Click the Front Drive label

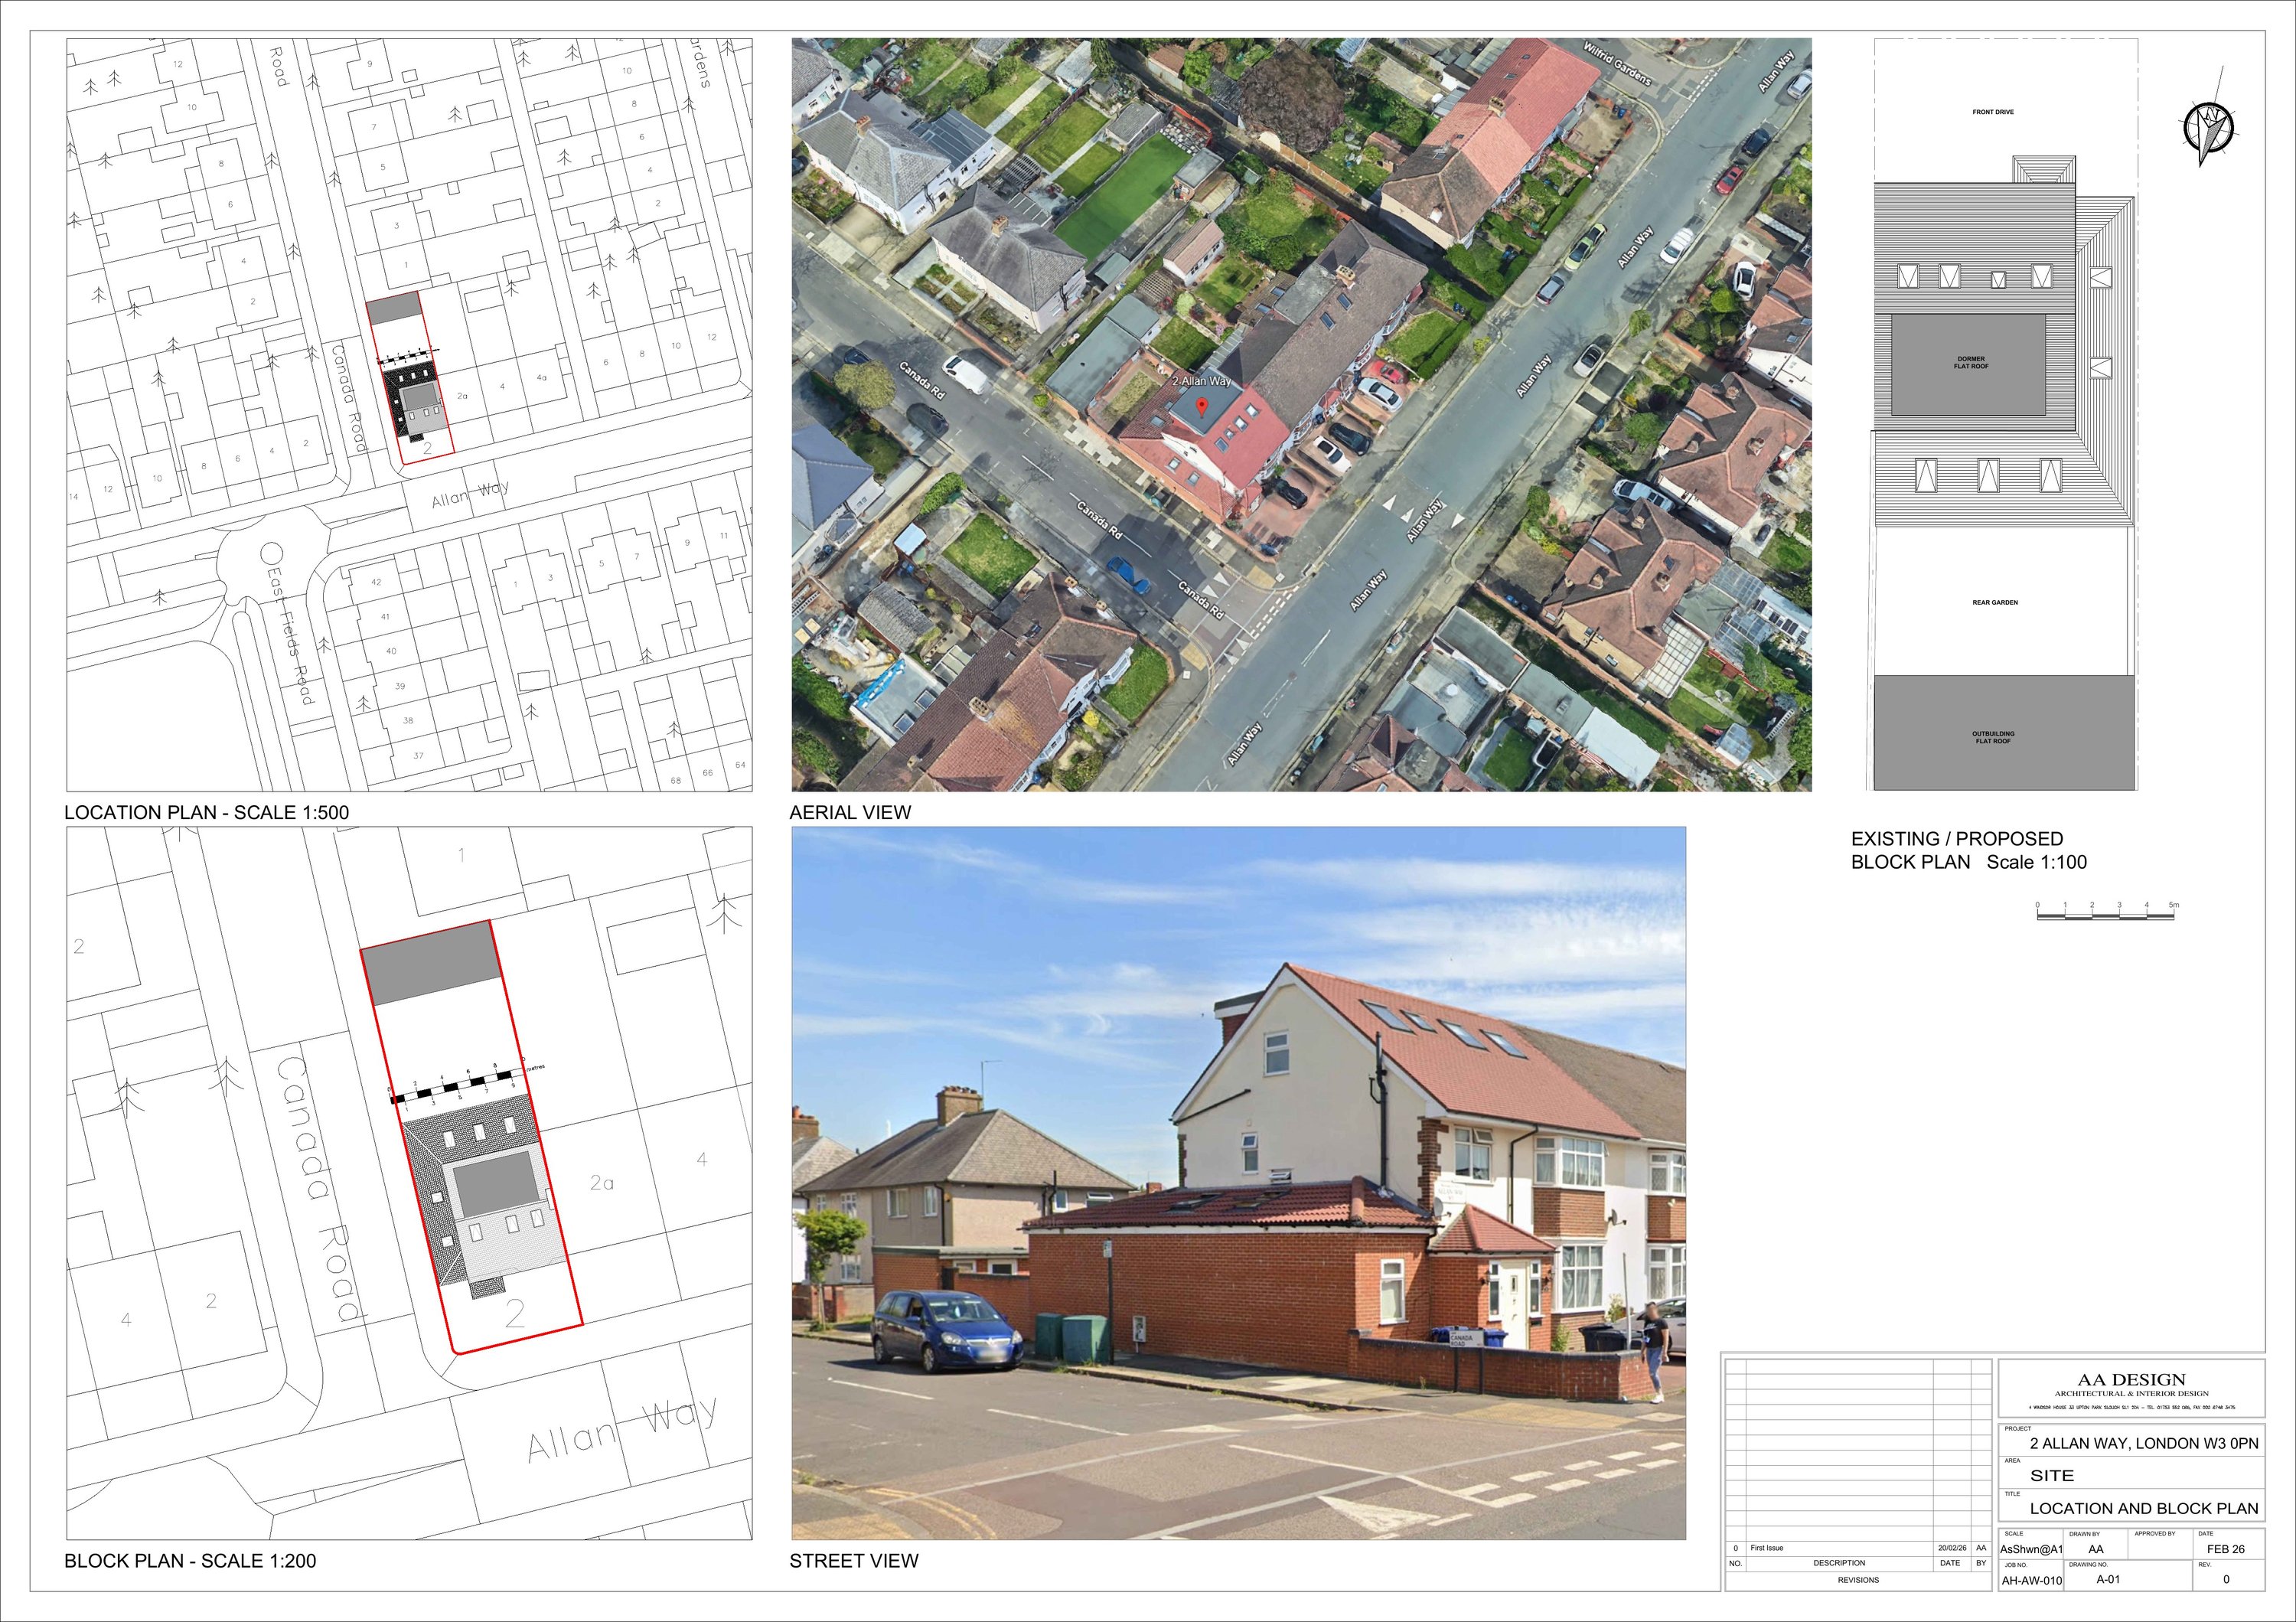point(1993,112)
